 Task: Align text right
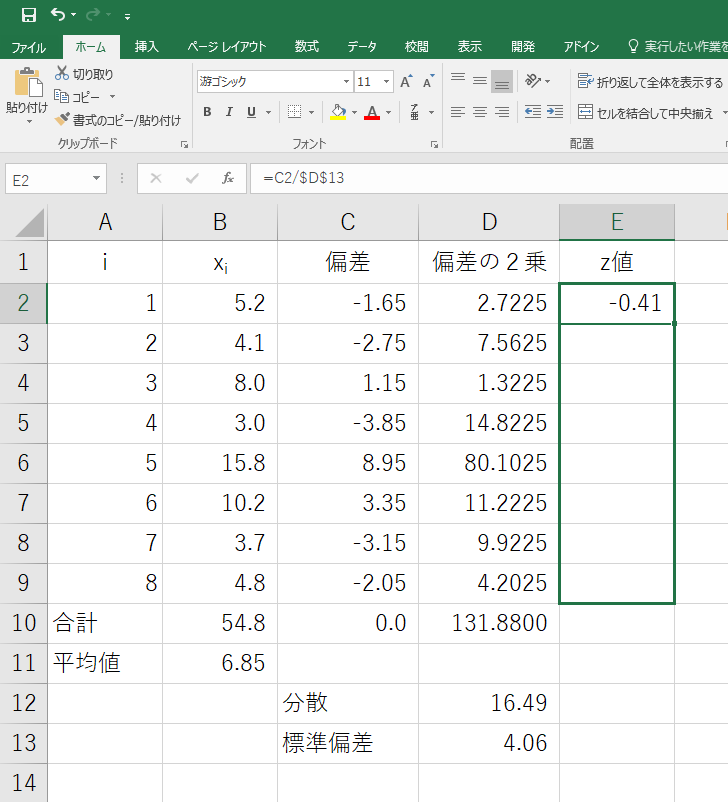coord(502,112)
